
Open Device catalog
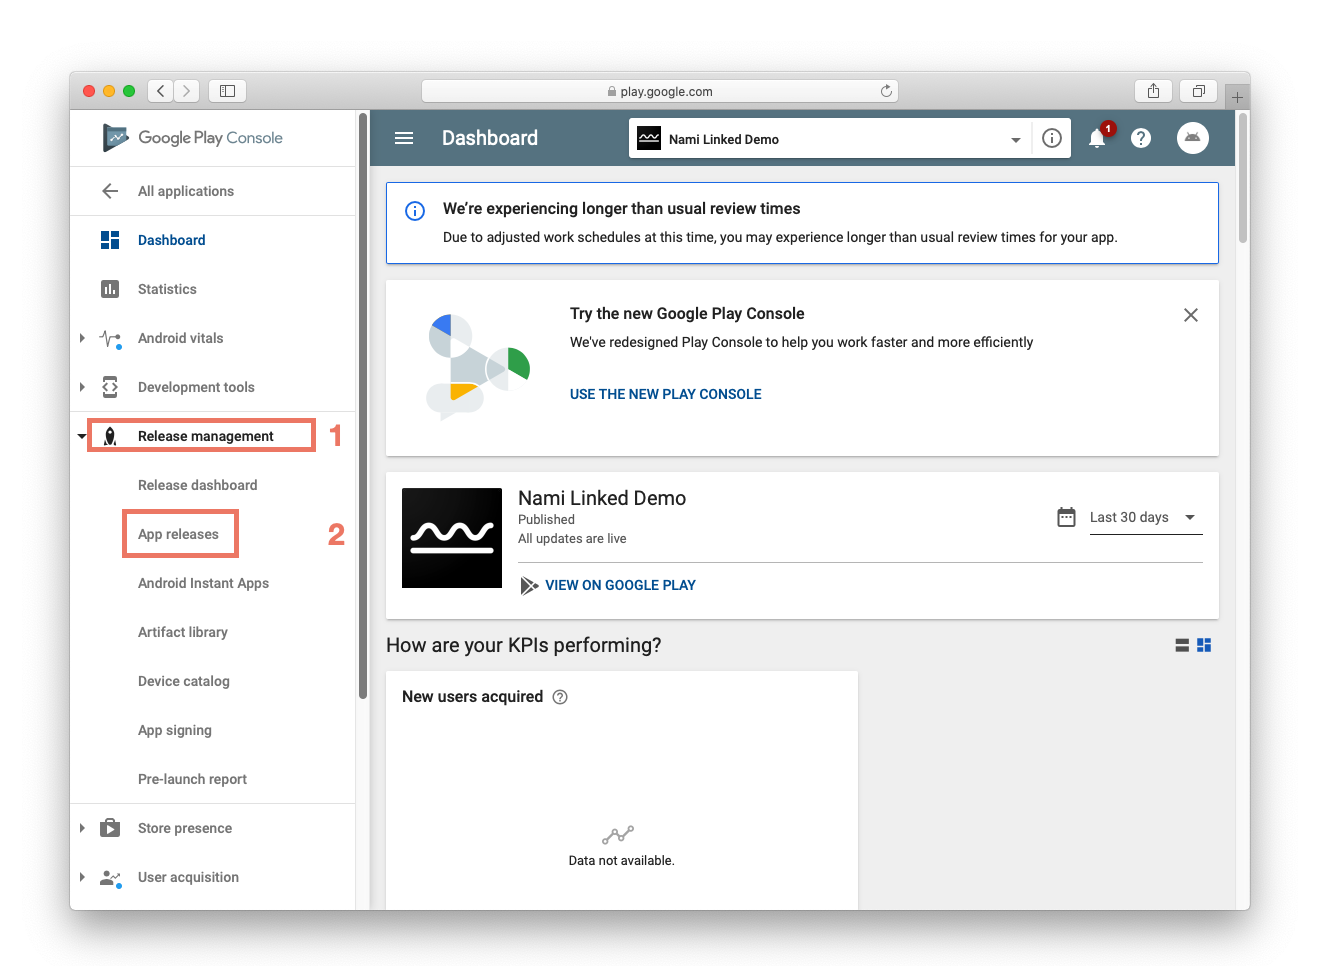[x=184, y=681]
